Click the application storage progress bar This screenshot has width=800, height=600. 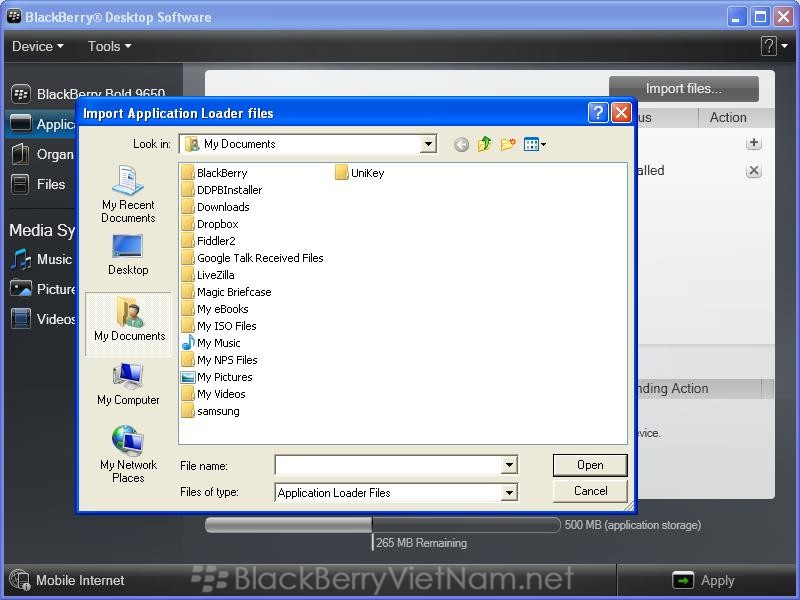(x=383, y=525)
